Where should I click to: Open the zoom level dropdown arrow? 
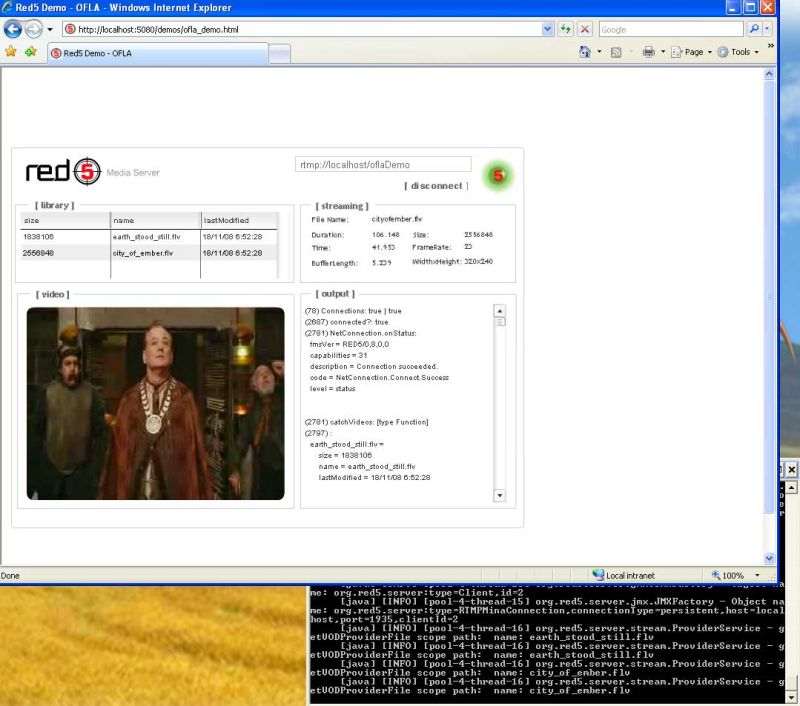click(757, 575)
